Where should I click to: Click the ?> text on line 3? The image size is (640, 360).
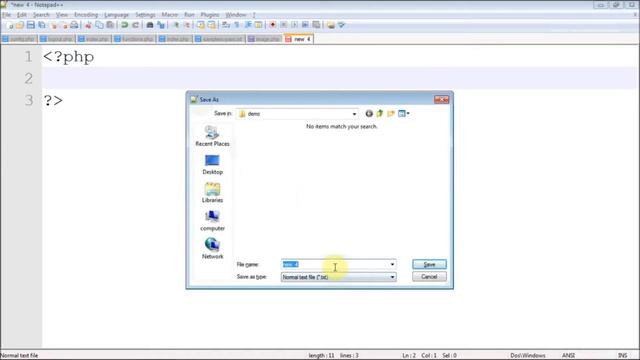(53, 100)
